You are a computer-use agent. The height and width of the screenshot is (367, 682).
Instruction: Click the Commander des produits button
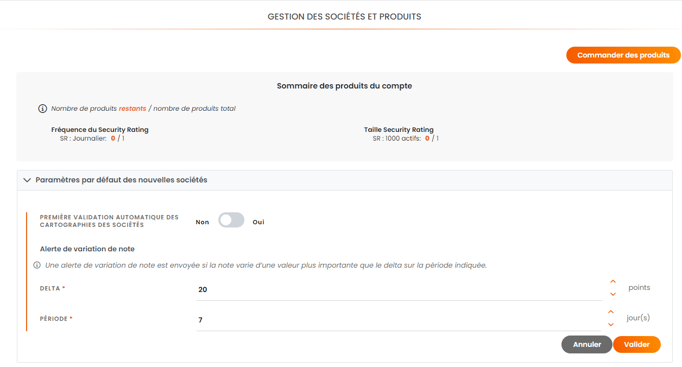pyautogui.click(x=623, y=55)
